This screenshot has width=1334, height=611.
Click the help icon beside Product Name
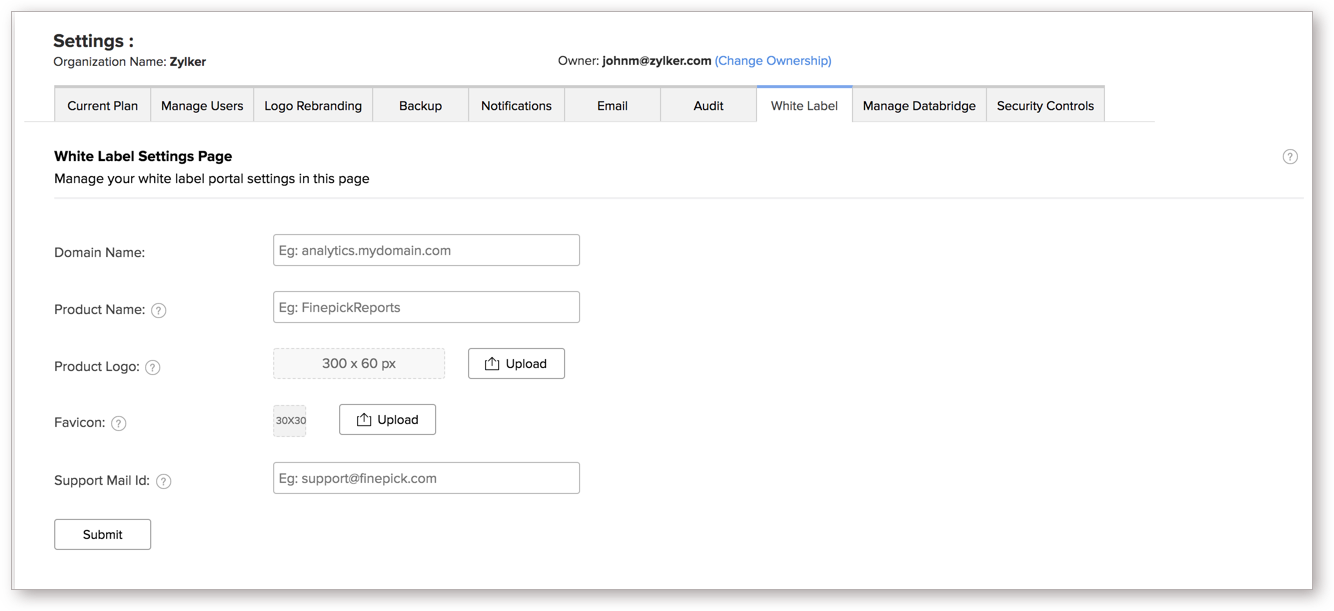tap(158, 310)
